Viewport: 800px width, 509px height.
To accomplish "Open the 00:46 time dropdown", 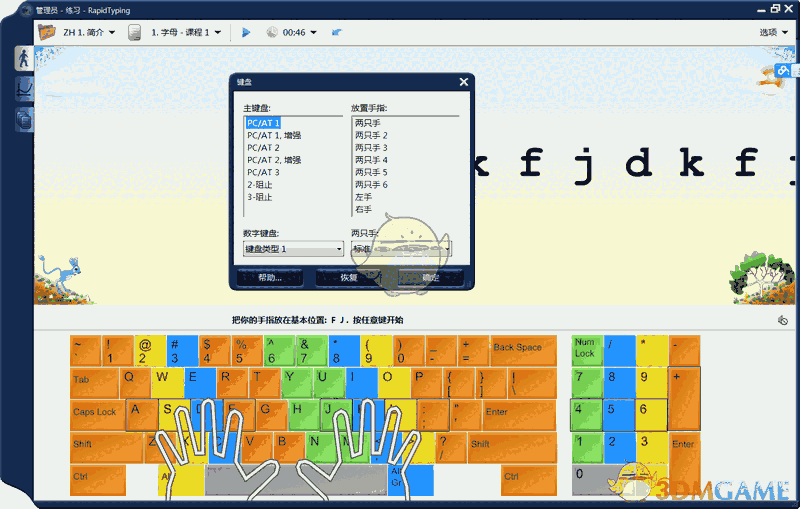I will 313,32.
